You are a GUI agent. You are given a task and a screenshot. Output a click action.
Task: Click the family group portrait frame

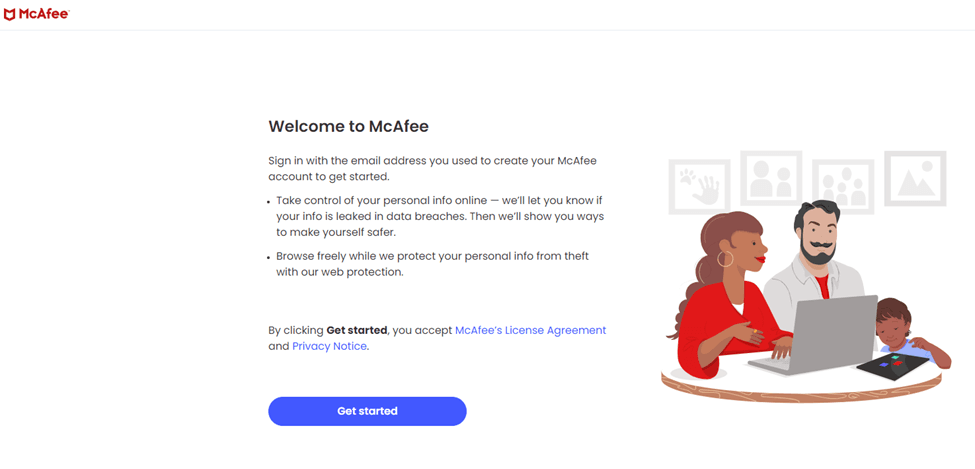[843, 187]
